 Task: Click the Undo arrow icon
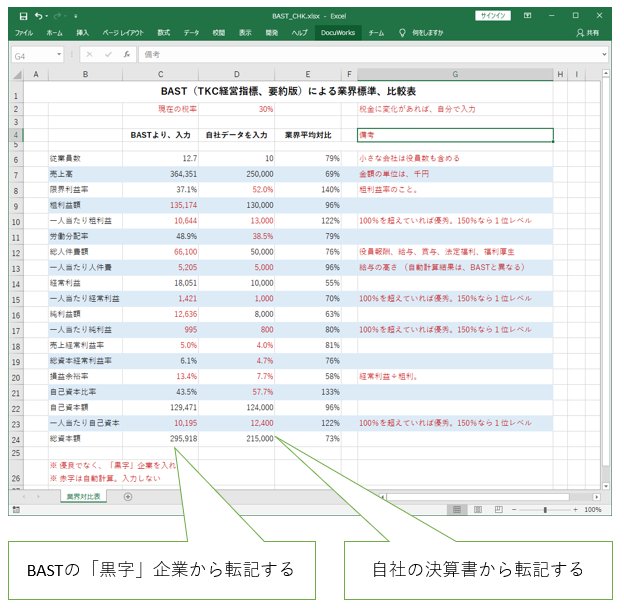39,16
